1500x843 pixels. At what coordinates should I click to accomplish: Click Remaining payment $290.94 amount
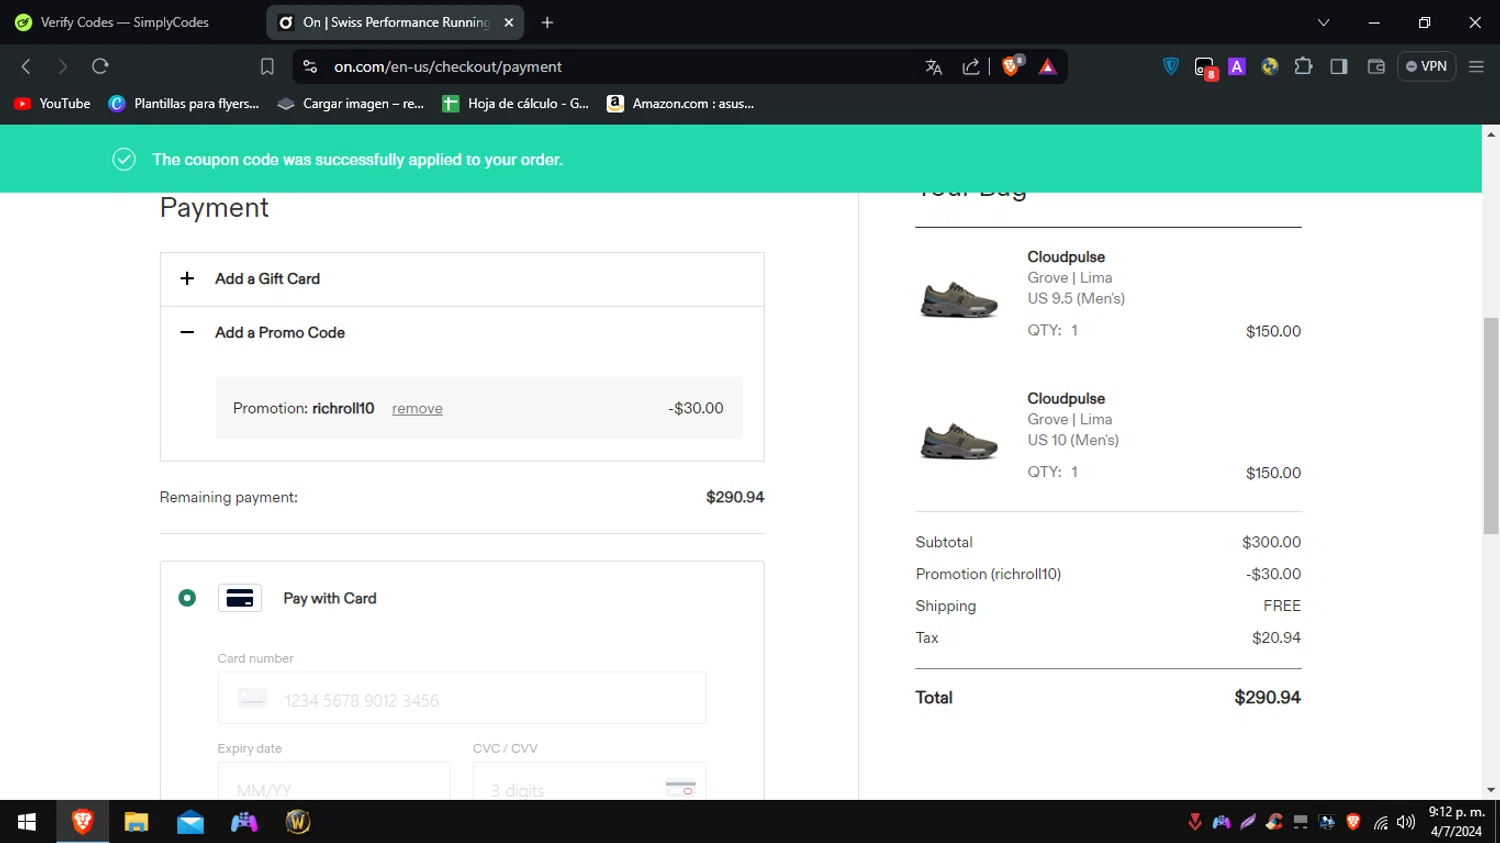735,497
